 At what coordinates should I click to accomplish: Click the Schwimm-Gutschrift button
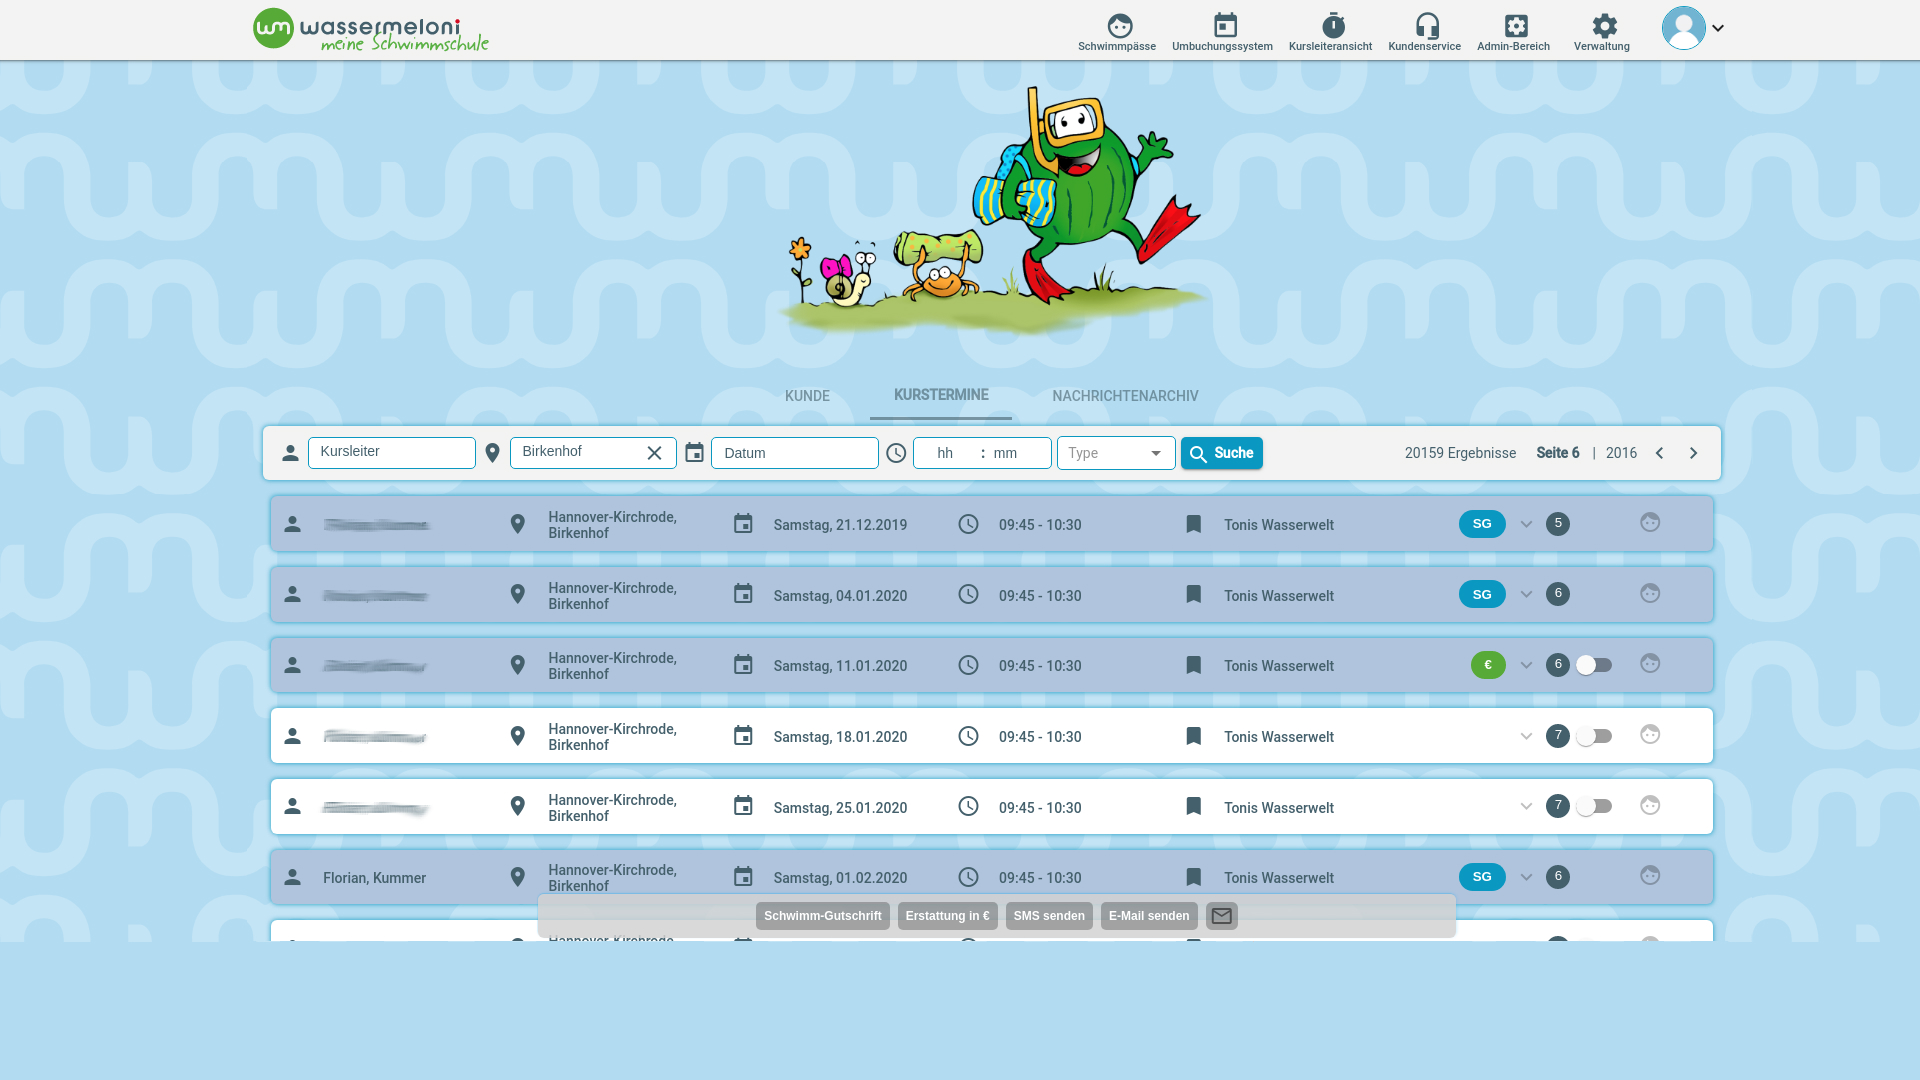coord(823,916)
